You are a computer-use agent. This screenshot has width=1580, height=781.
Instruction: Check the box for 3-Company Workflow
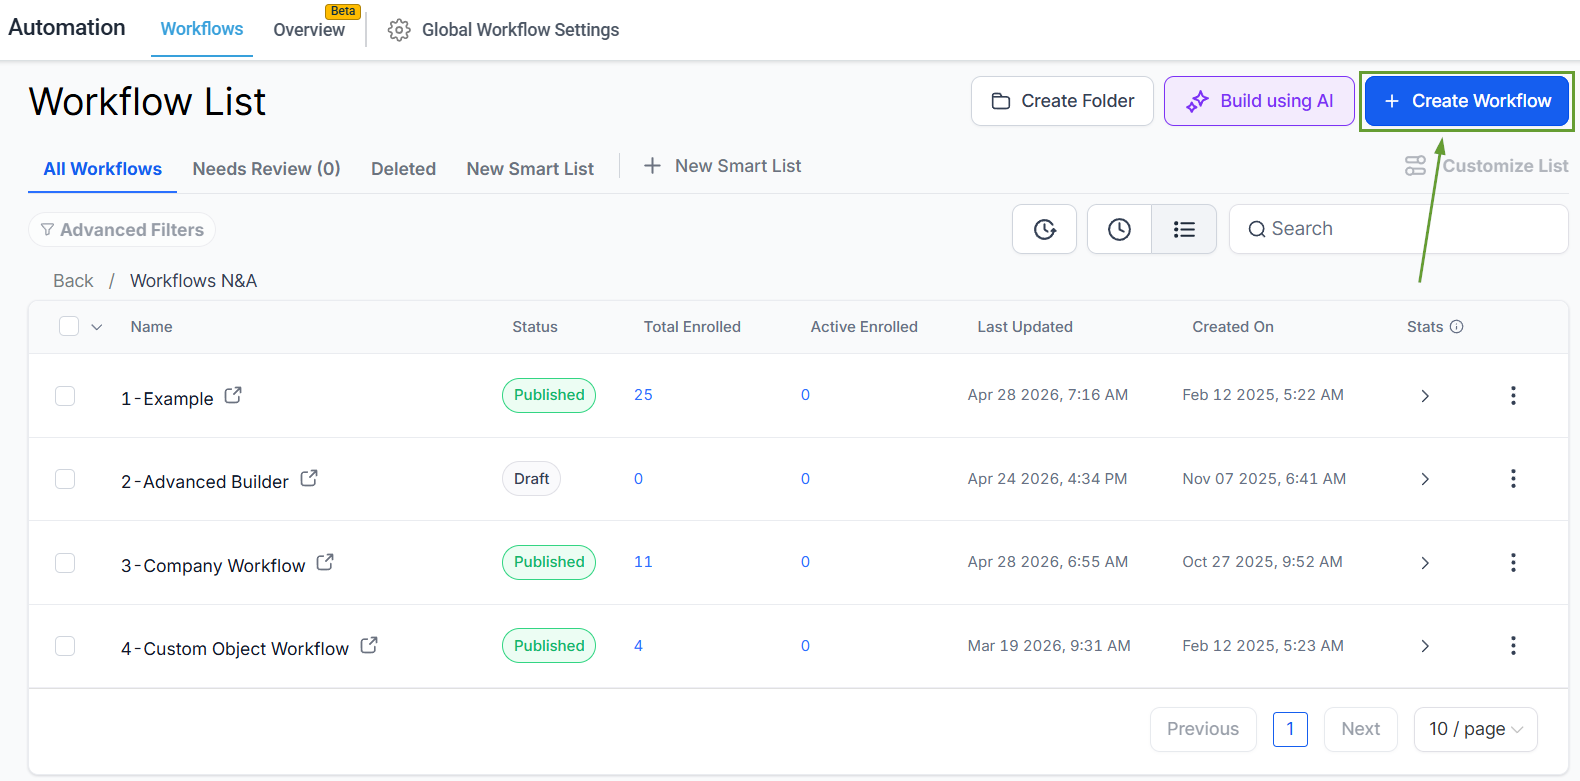coord(65,563)
